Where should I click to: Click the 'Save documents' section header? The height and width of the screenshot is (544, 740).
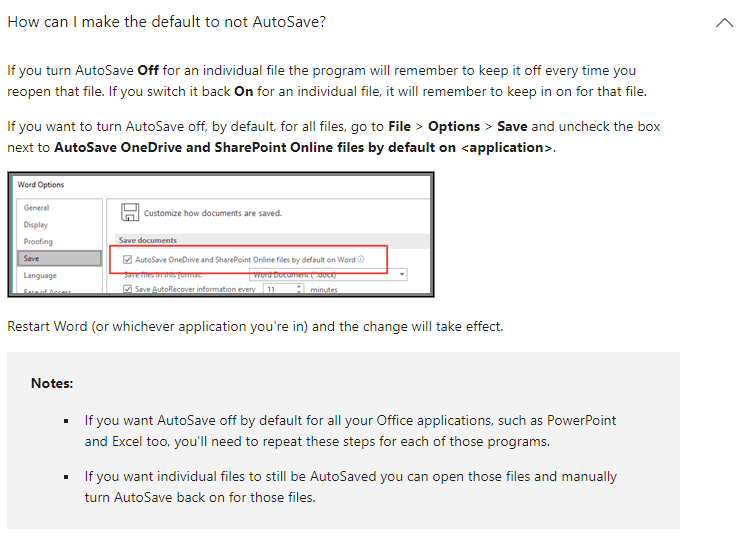click(148, 240)
